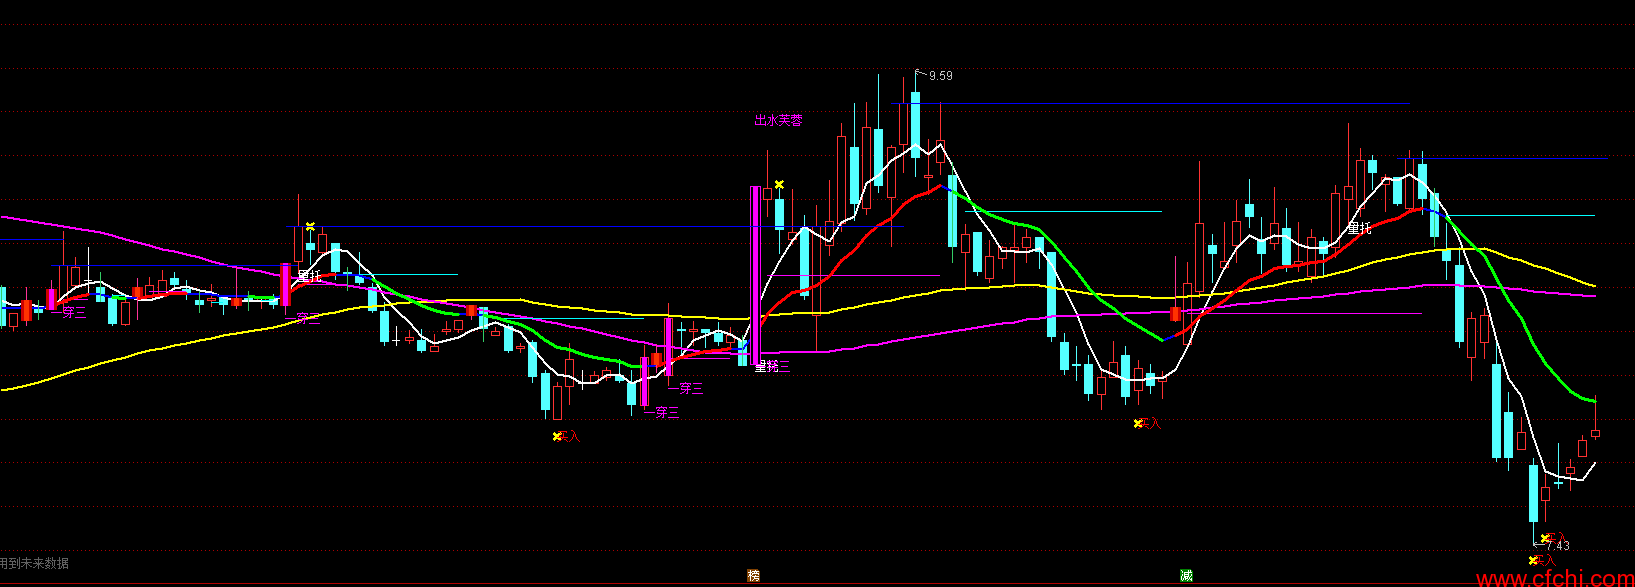
Task: Click the orange 榜 marker on the bottom axis
Action: point(754,575)
